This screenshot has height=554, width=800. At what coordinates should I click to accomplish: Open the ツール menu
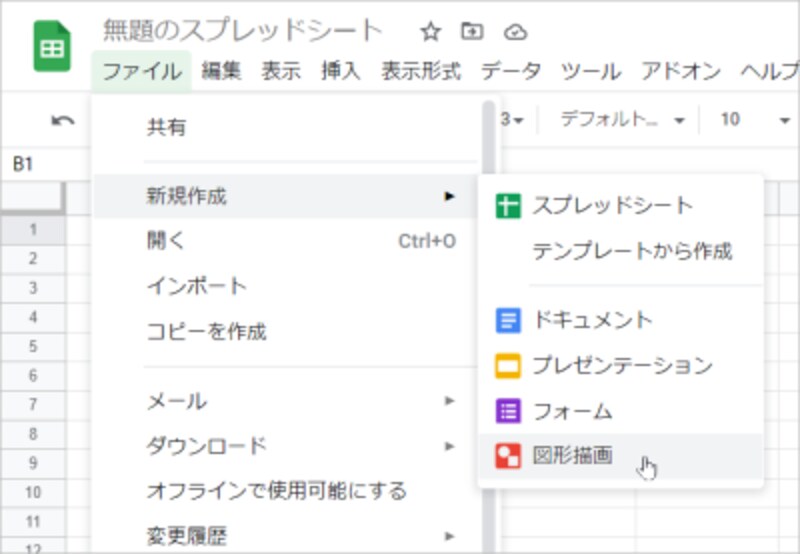pyautogui.click(x=591, y=71)
